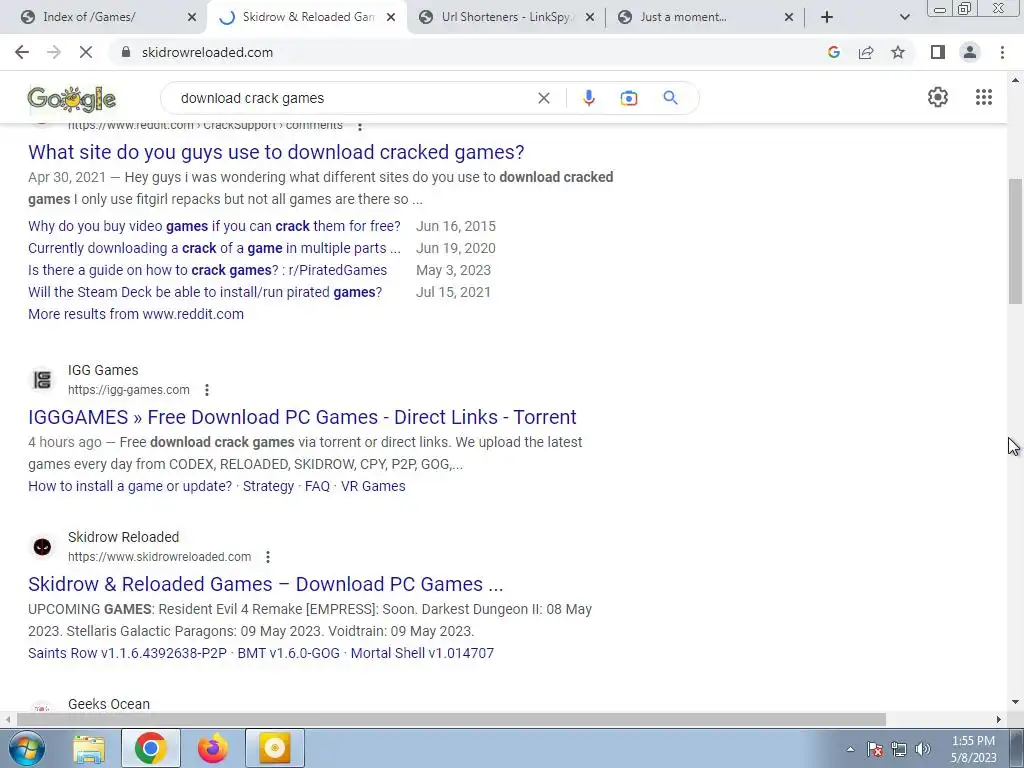Viewport: 1024px width, 768px height.
Task: Click the scroll right arrow at bottom
Action: point(999,720)
